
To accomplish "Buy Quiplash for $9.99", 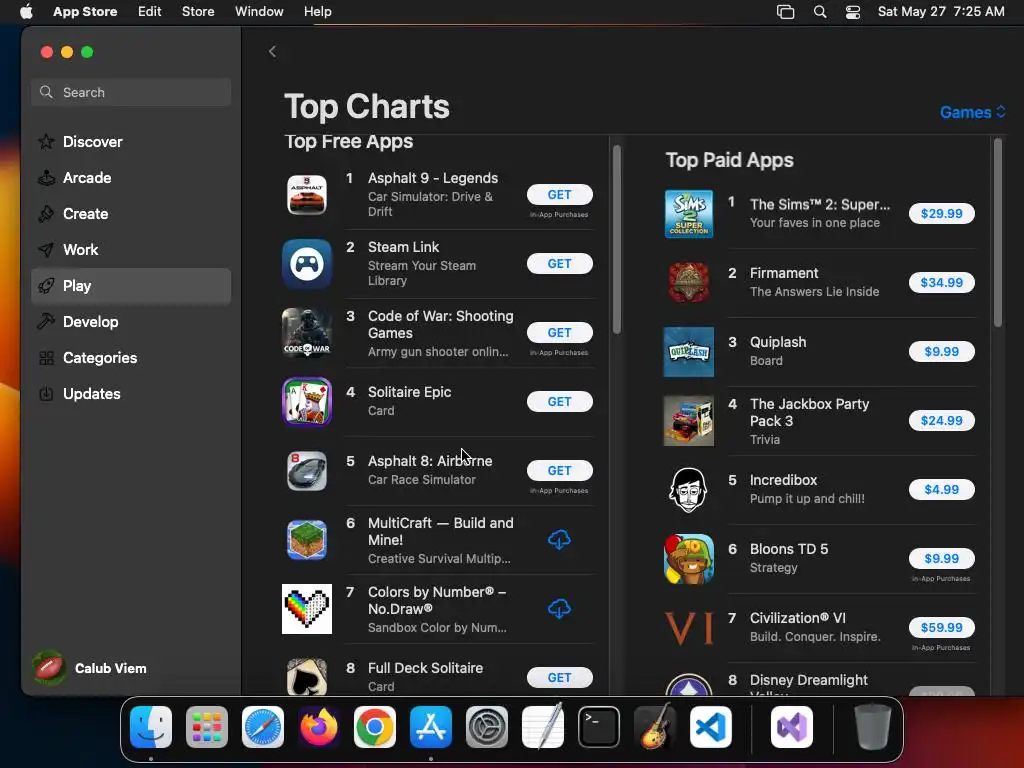I will click(x=941, y=351).
